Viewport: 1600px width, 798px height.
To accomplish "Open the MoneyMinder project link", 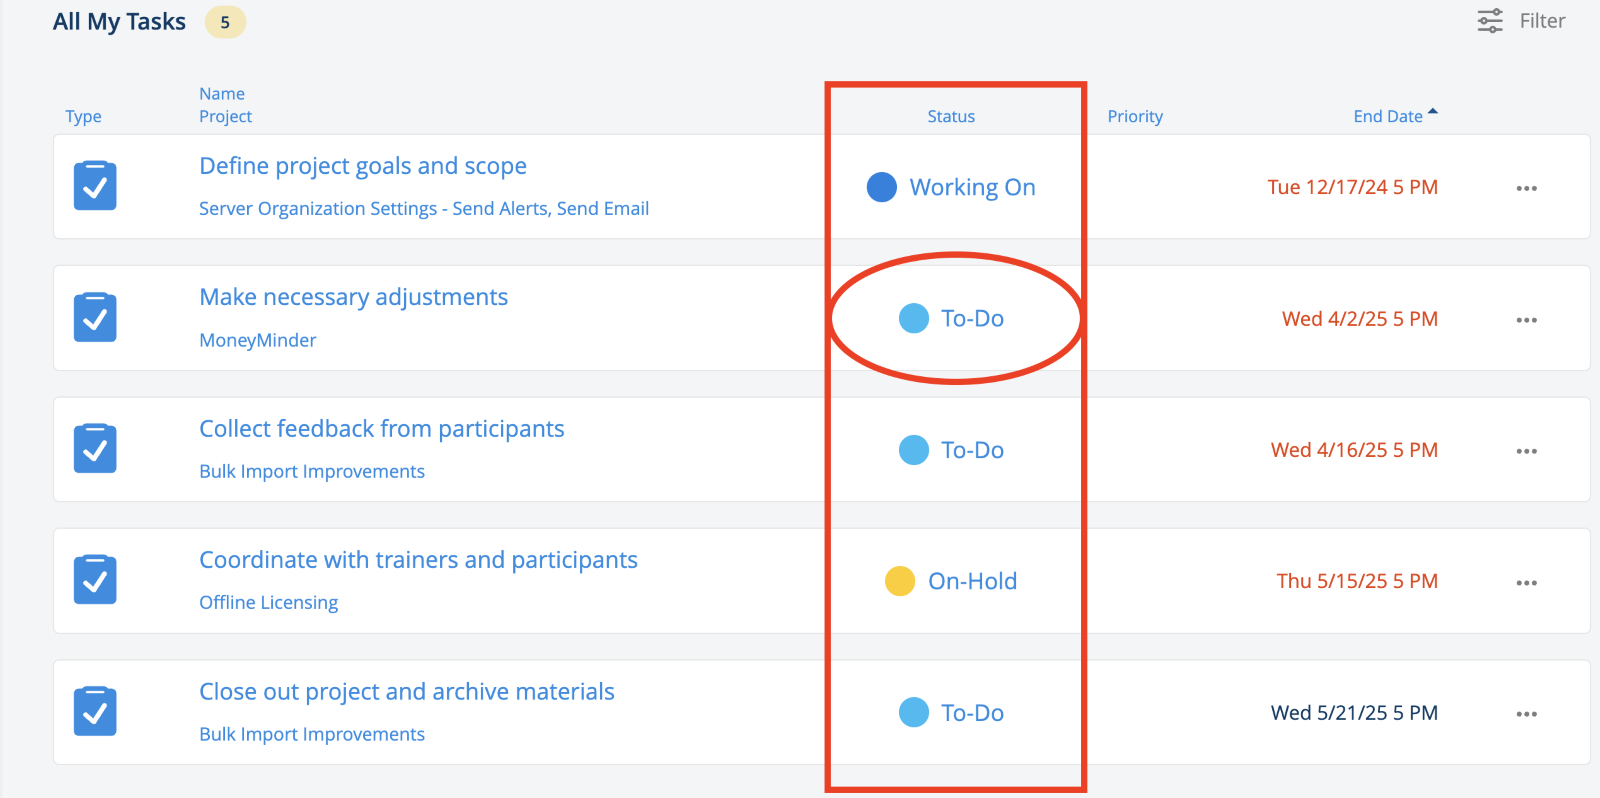I will (258, 340).
